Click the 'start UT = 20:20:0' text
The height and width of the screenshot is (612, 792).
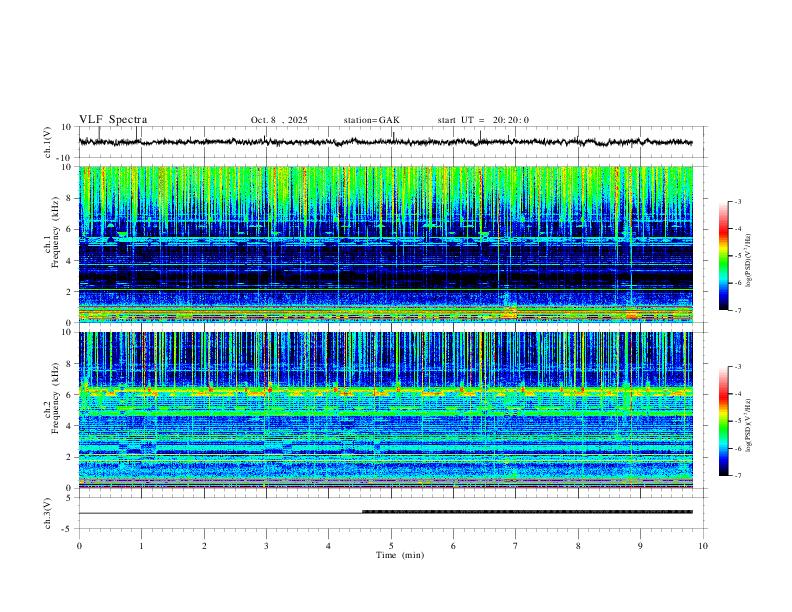[x=483, y=120]
